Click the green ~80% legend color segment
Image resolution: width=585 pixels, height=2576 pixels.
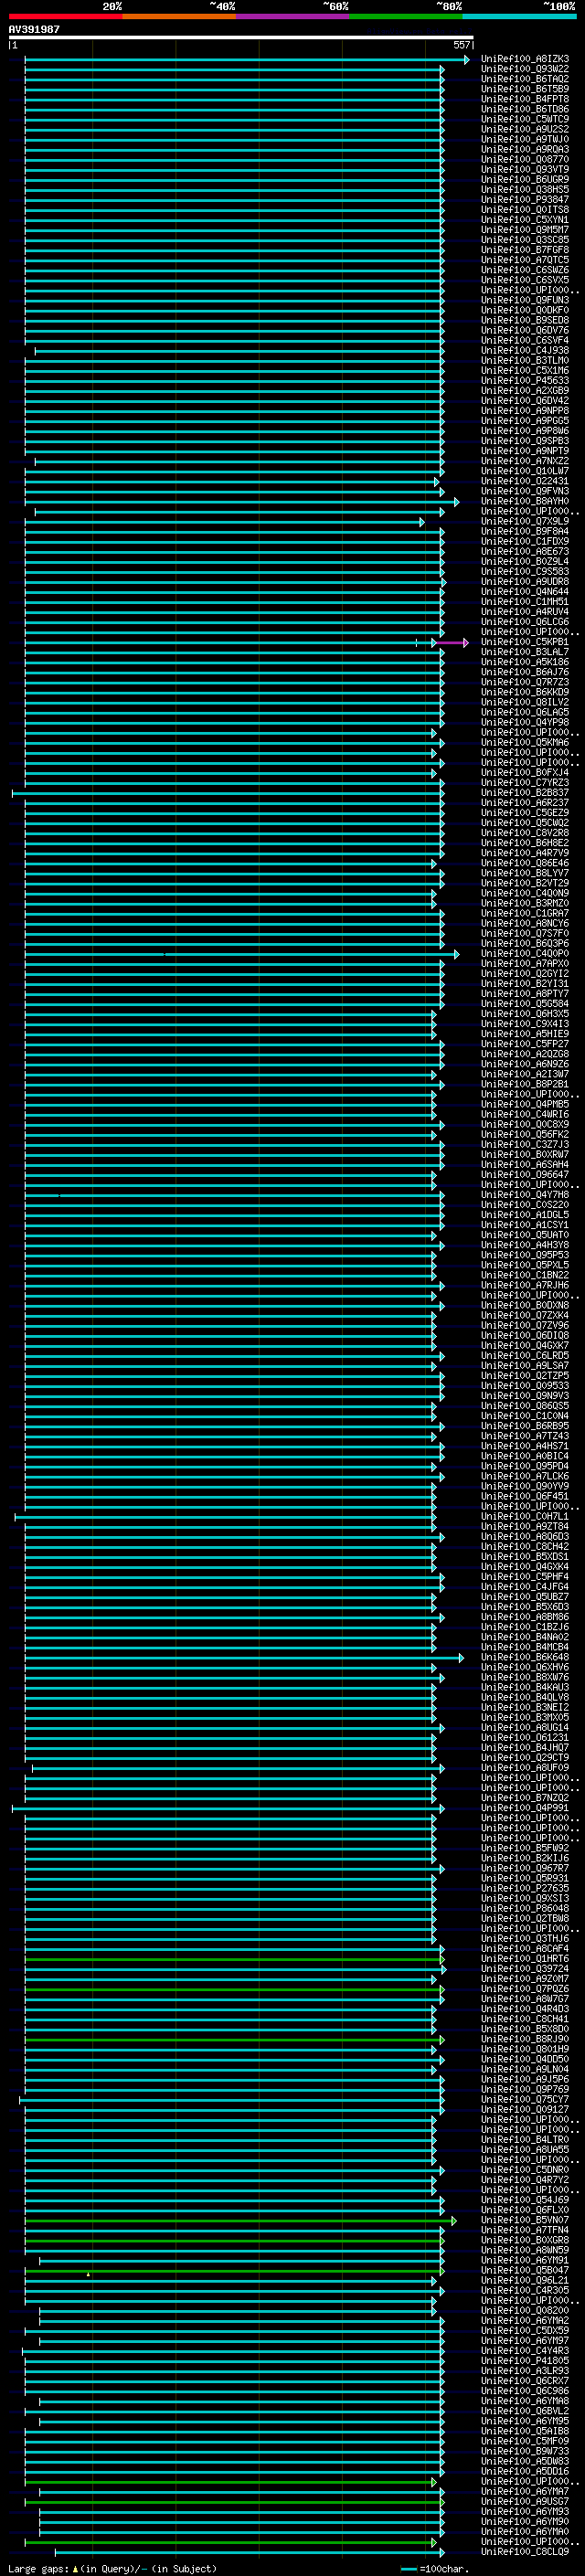coord(406,16)
